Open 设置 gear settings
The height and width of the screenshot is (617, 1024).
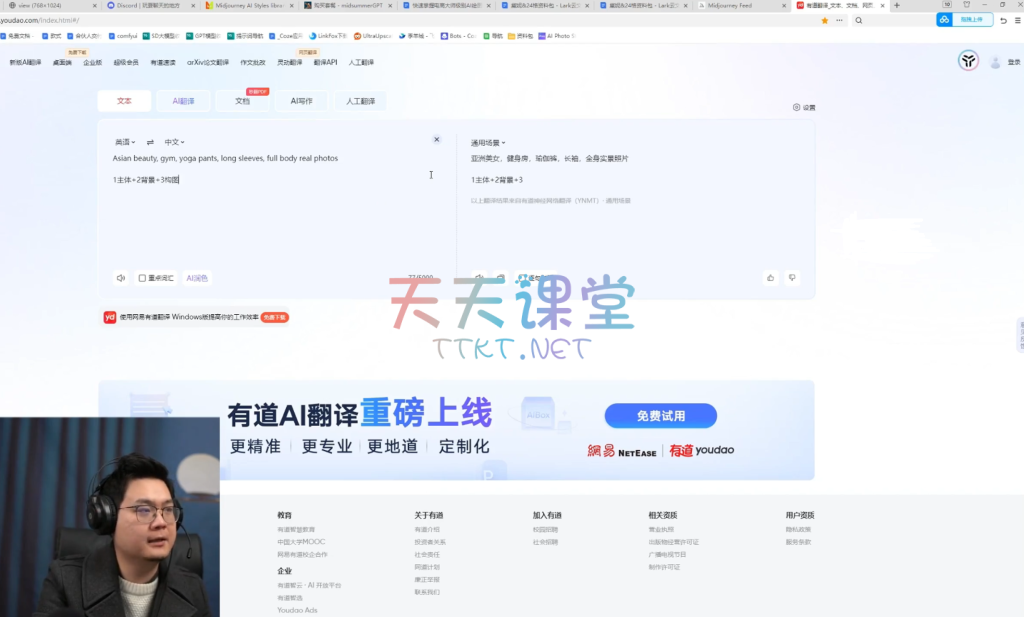coord(804,107)
